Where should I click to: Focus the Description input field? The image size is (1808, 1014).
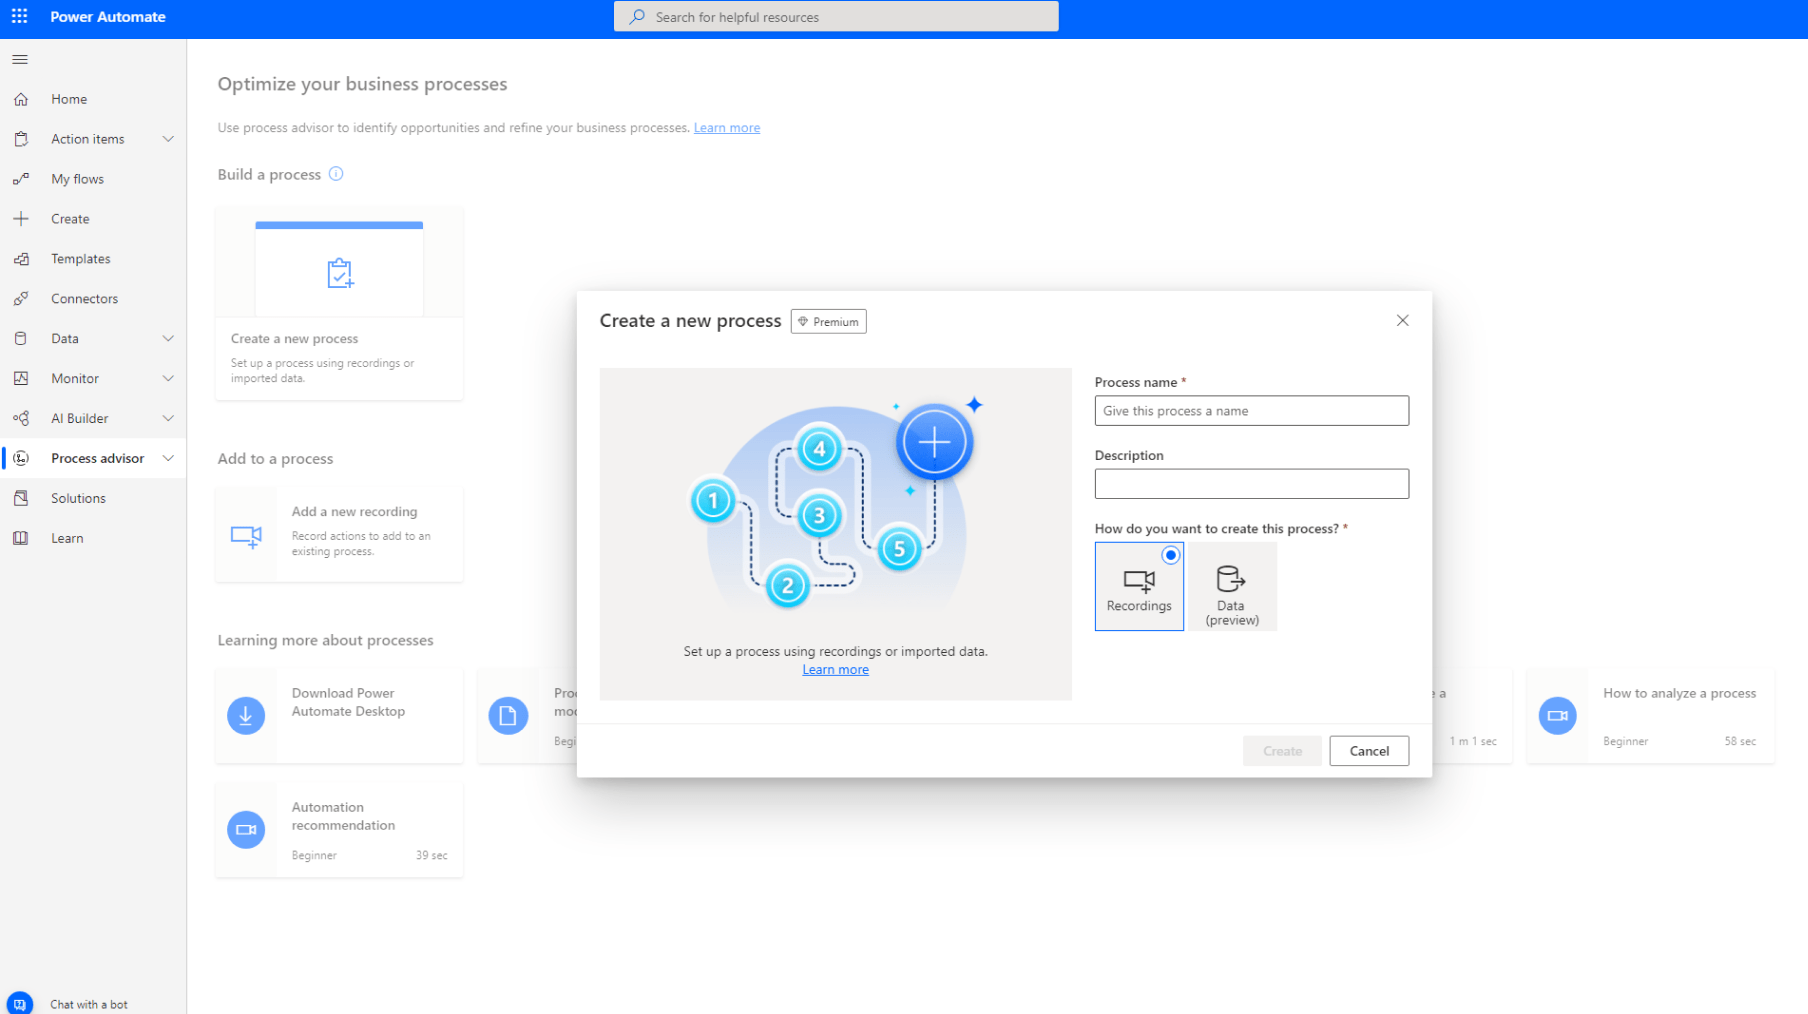tap(1251, 484)
